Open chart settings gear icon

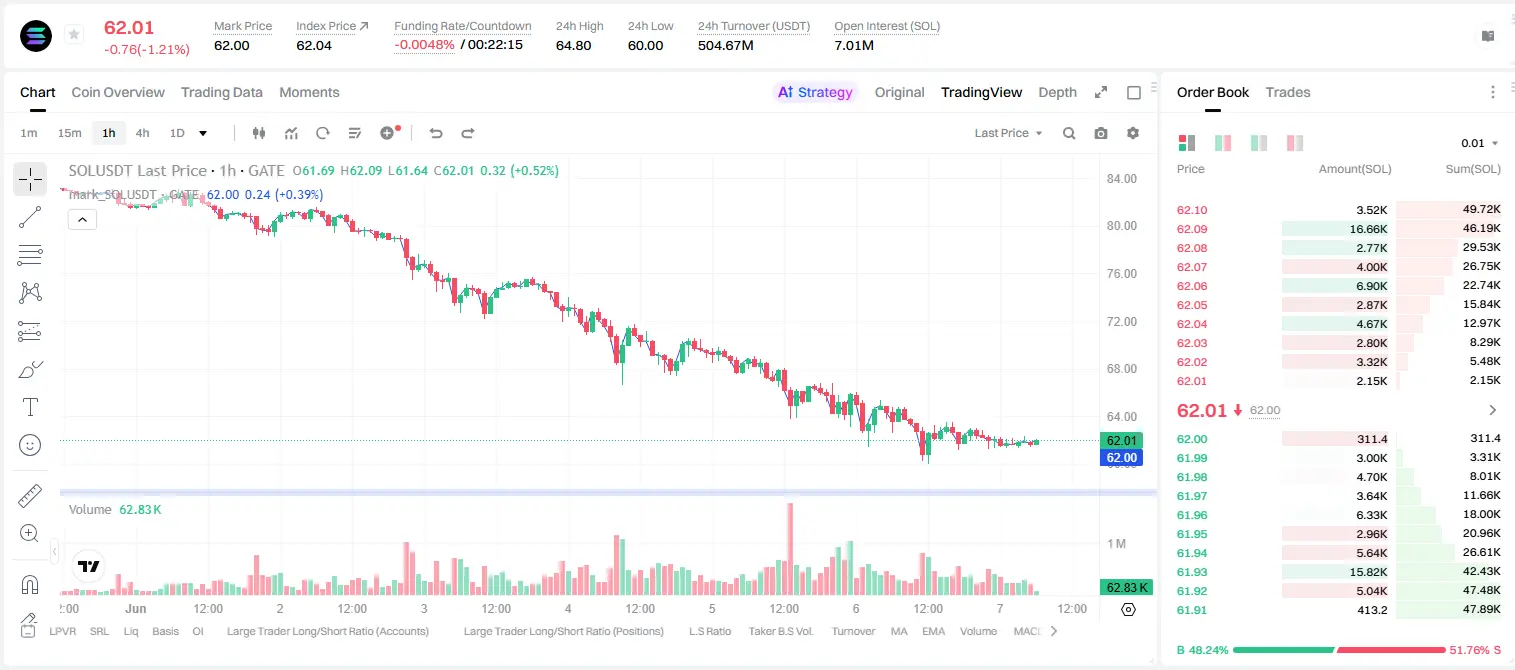point(1133,133)
